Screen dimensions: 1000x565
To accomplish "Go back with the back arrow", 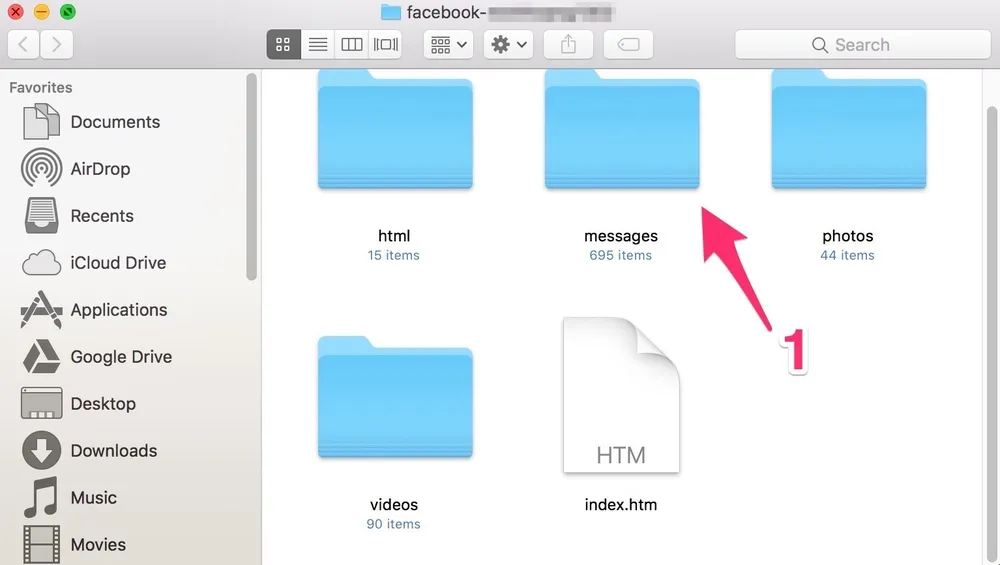I will (x=24, y=45).
